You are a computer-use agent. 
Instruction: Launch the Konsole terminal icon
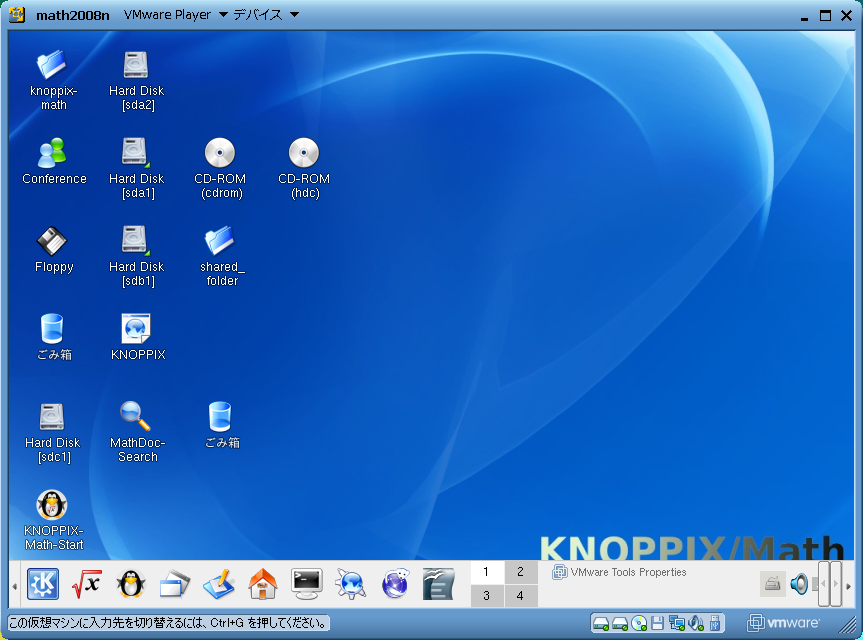[307, 584]
